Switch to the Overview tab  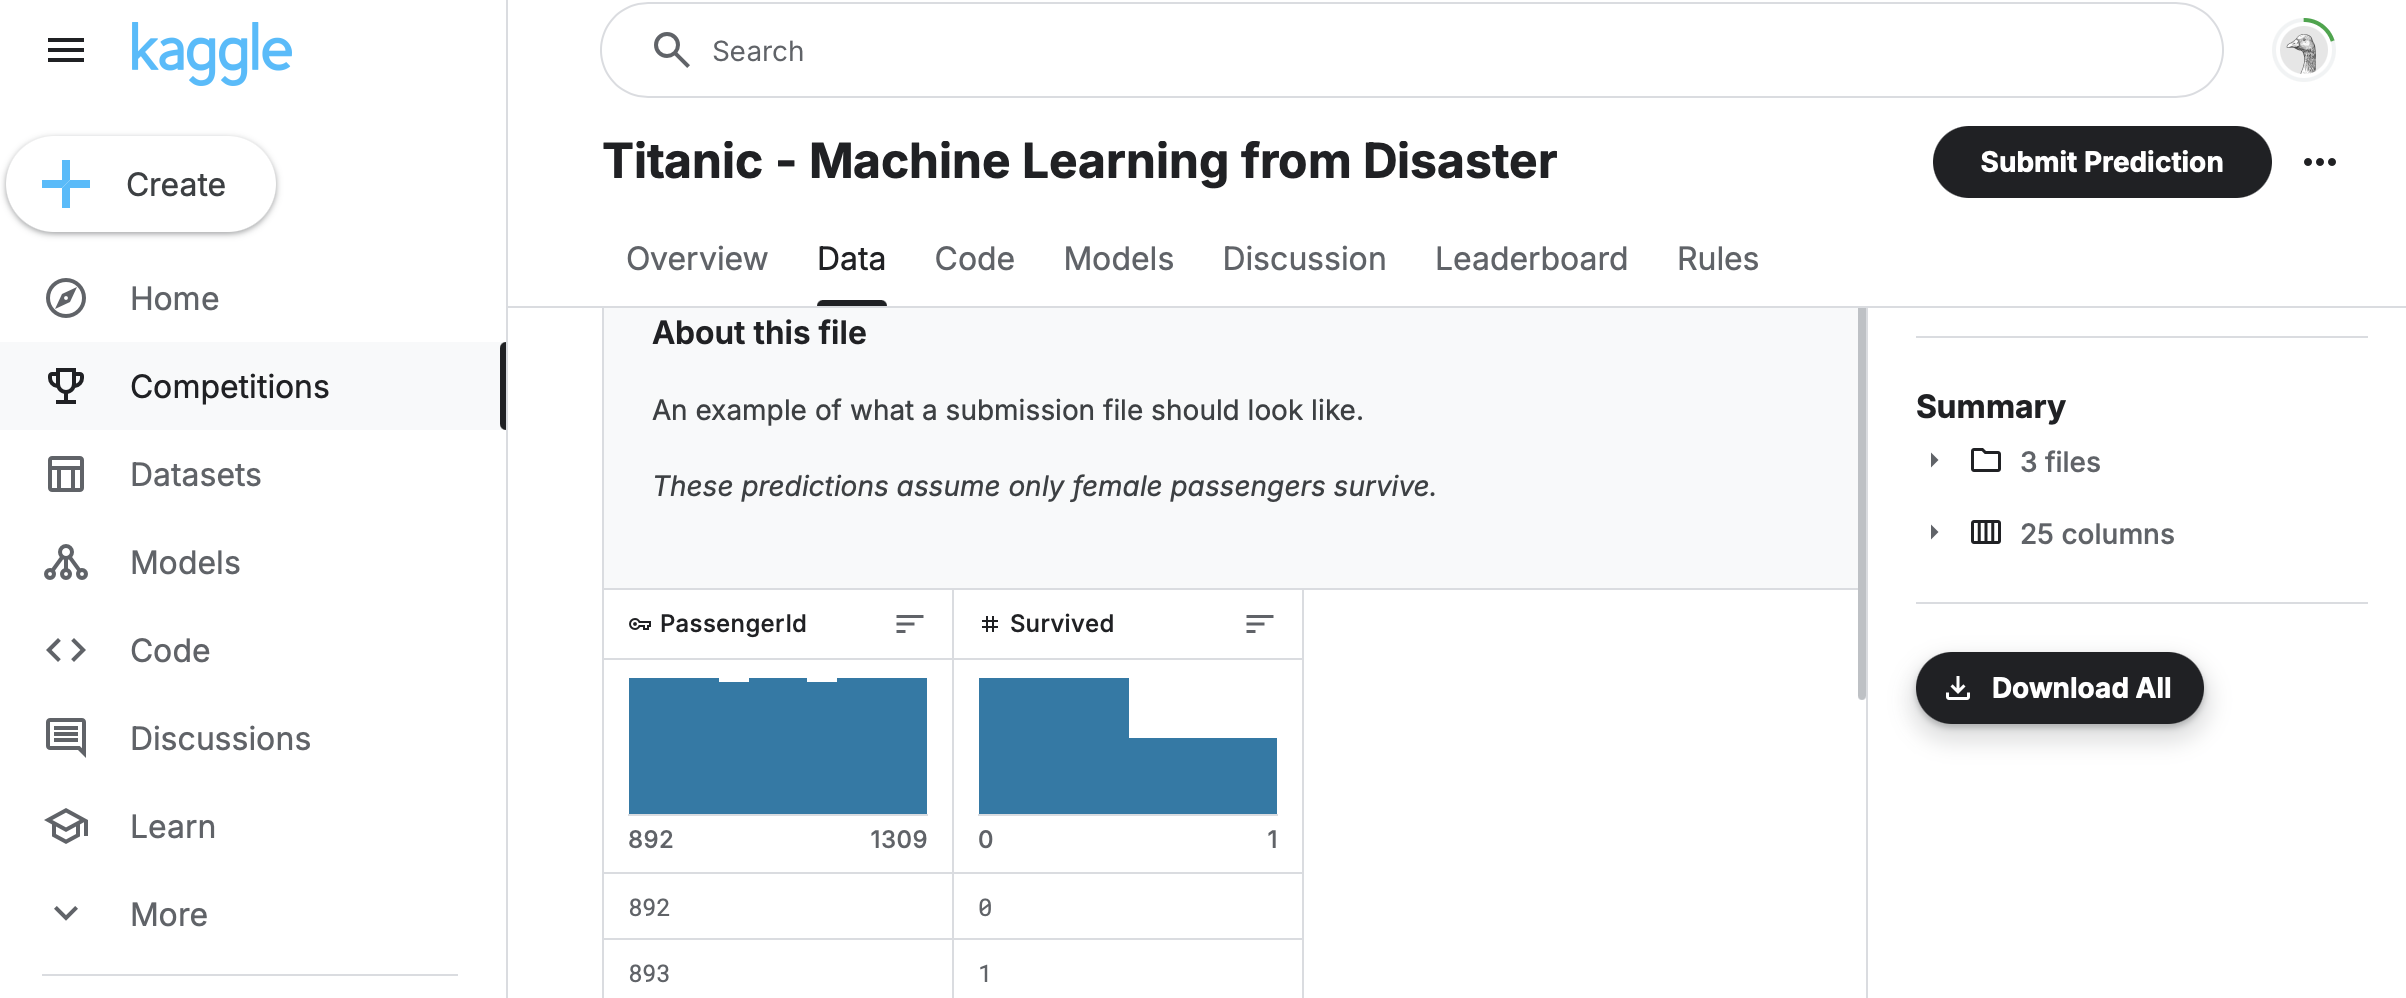(697, 259)
